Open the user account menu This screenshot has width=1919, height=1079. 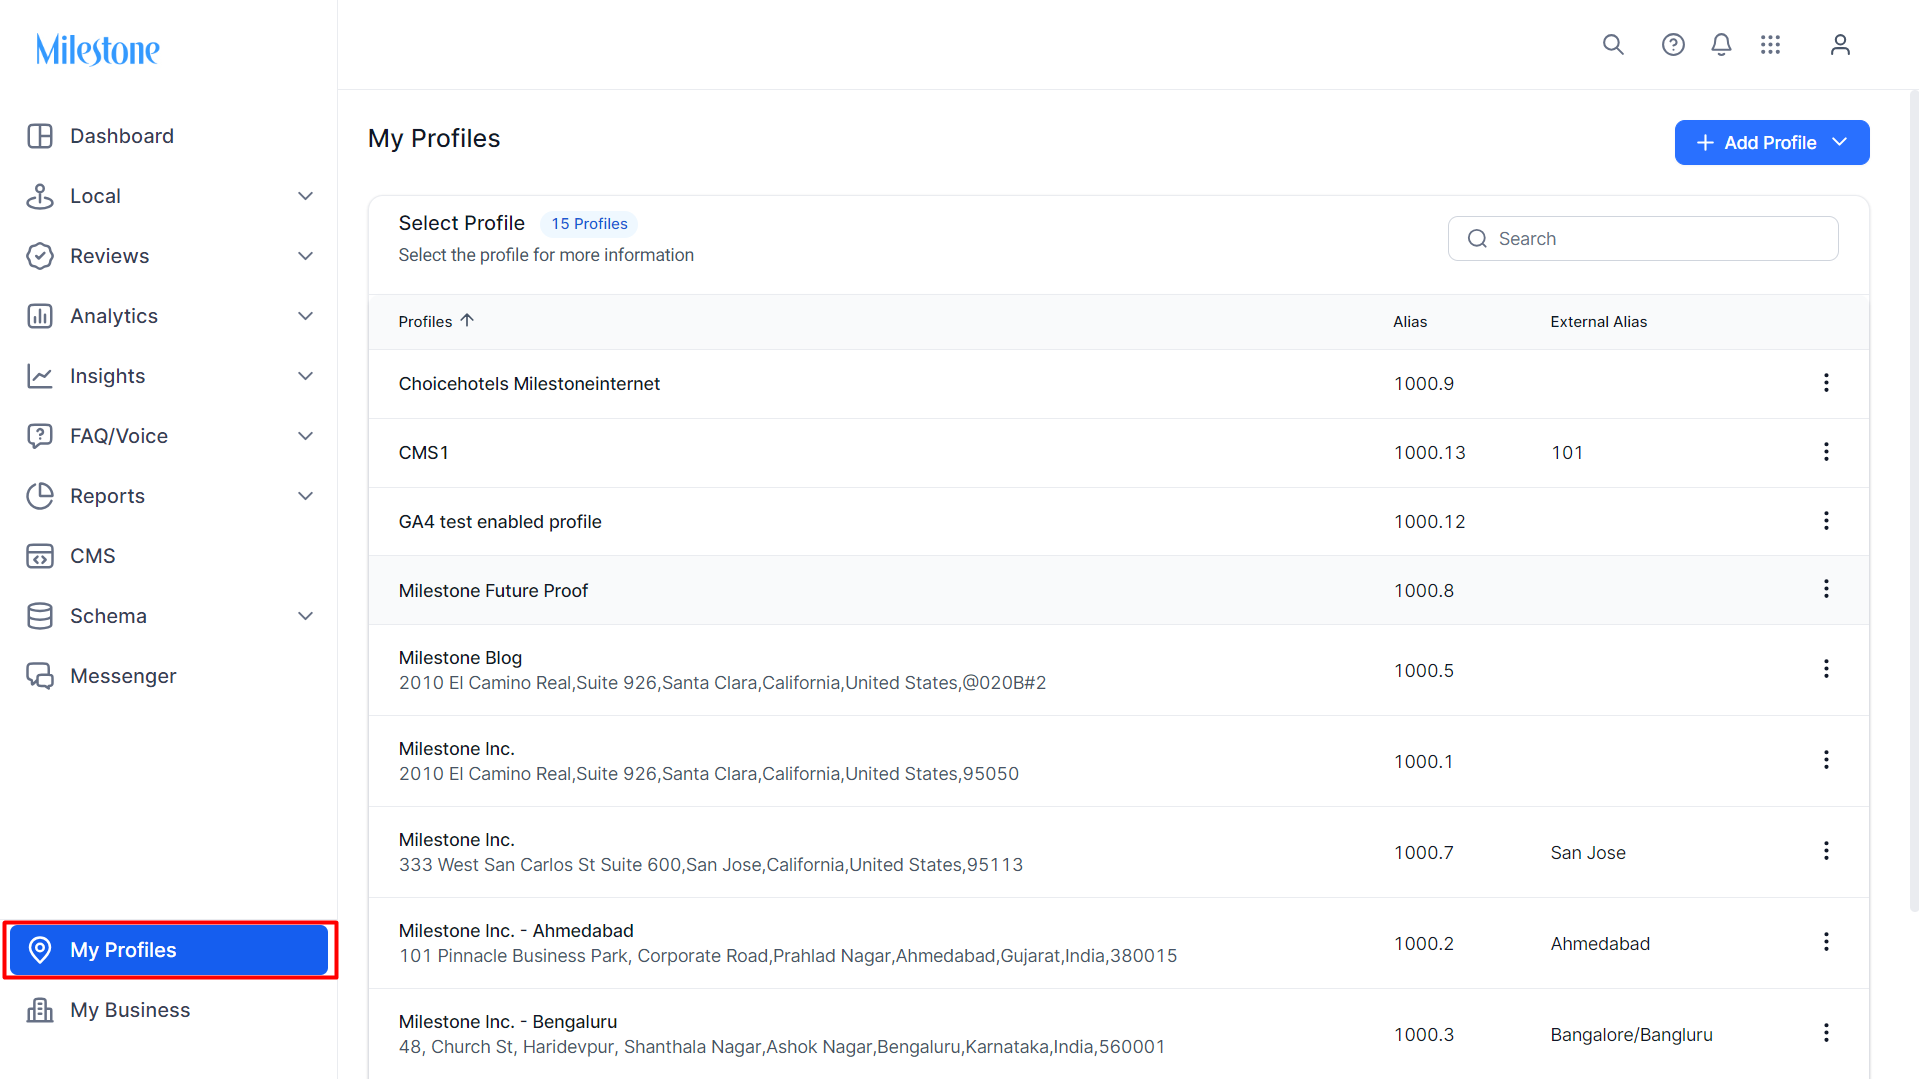pos(1840,45)
